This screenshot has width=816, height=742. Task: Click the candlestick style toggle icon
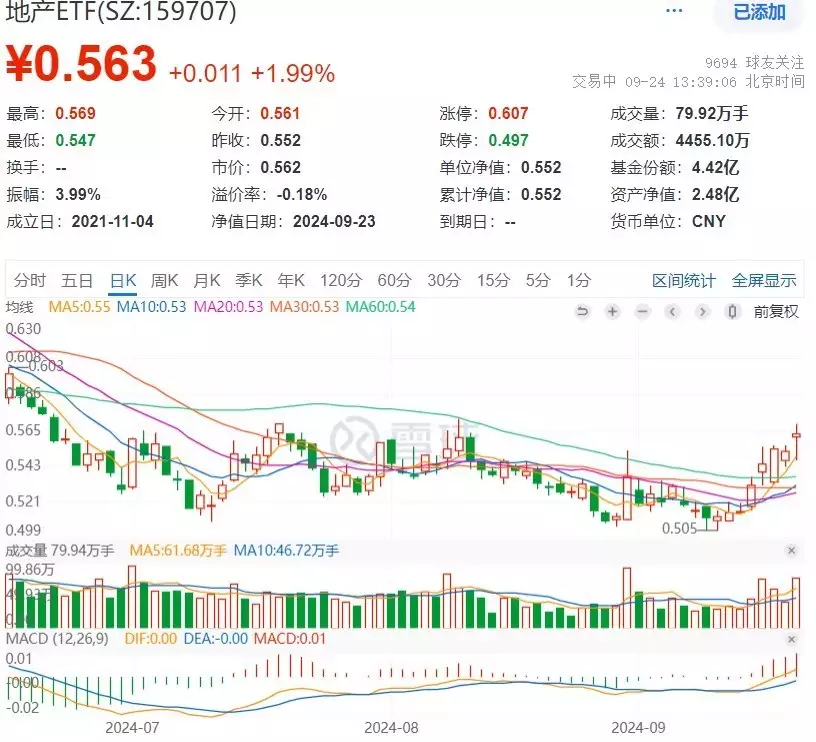[x=732, y=312]
